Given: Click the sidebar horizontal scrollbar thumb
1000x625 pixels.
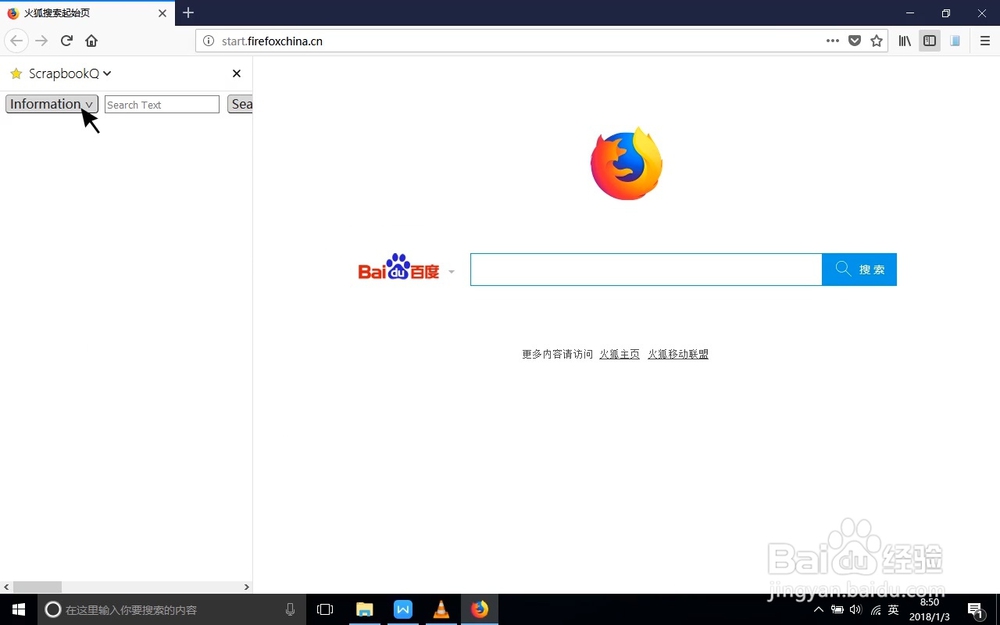Looking at the screenshot, I should tap(38, 587).
